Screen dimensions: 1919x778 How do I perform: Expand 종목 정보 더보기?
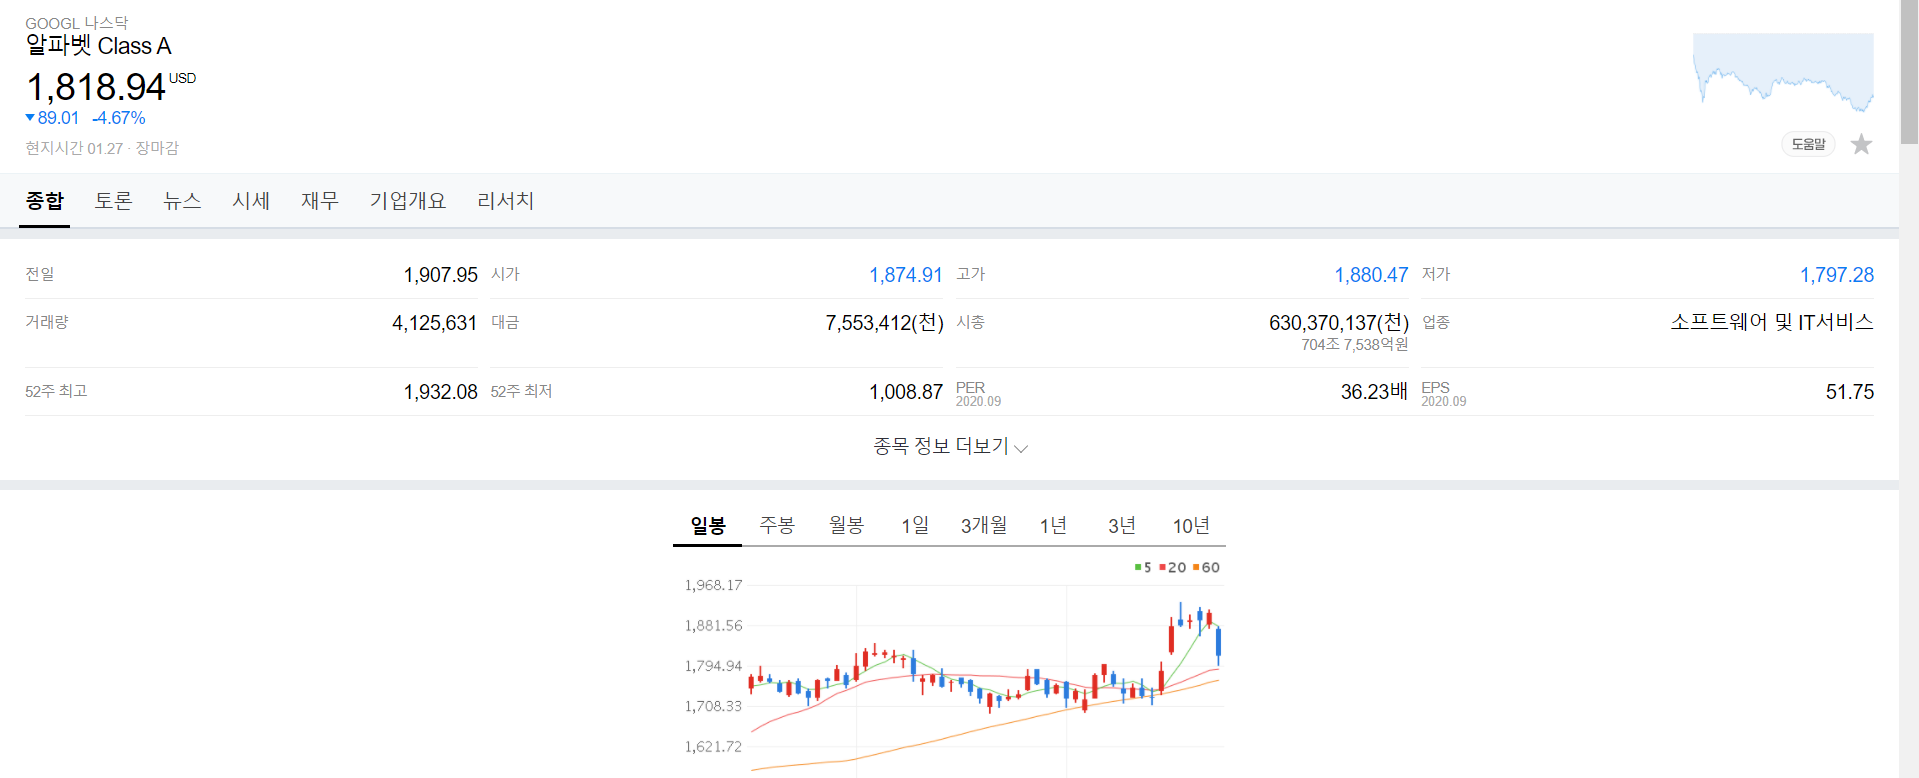click(x=950, y=446)
